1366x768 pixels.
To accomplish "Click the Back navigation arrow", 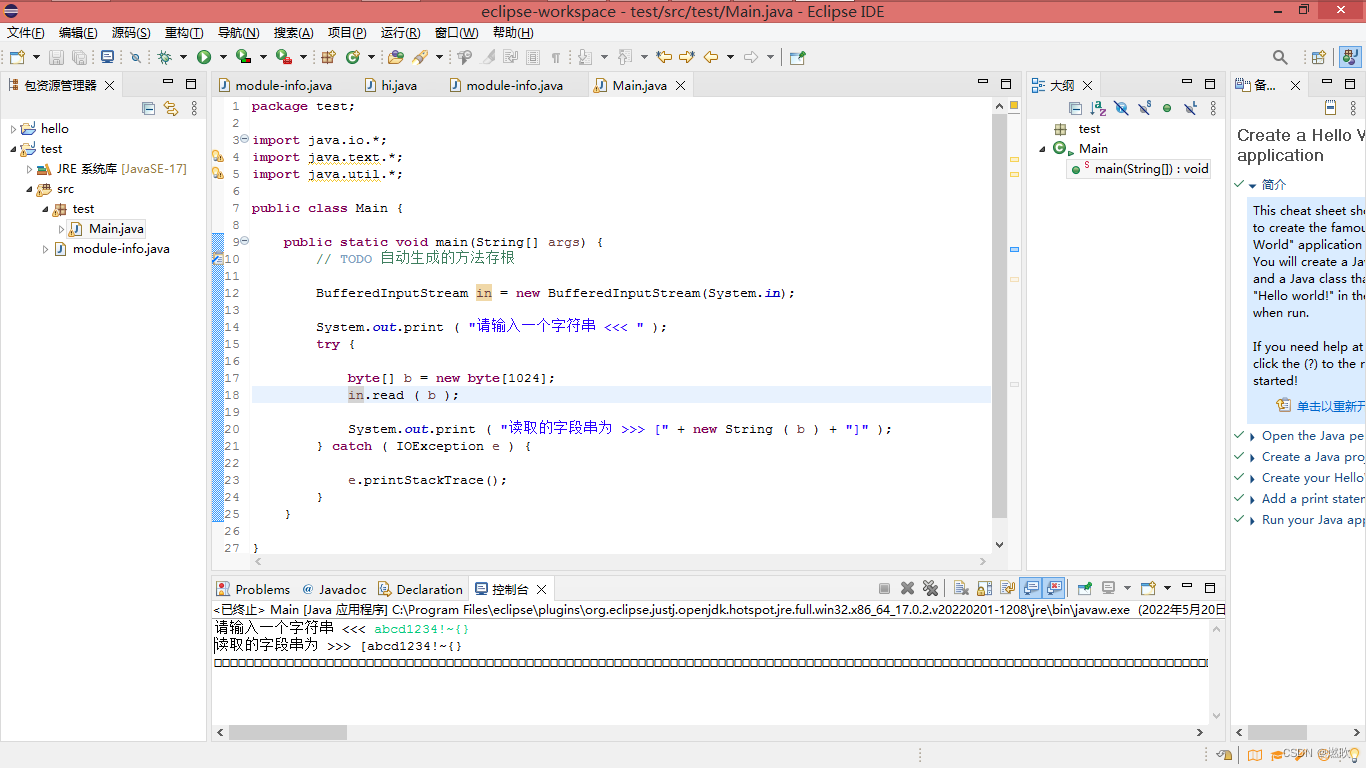I will tap(711, 57).
